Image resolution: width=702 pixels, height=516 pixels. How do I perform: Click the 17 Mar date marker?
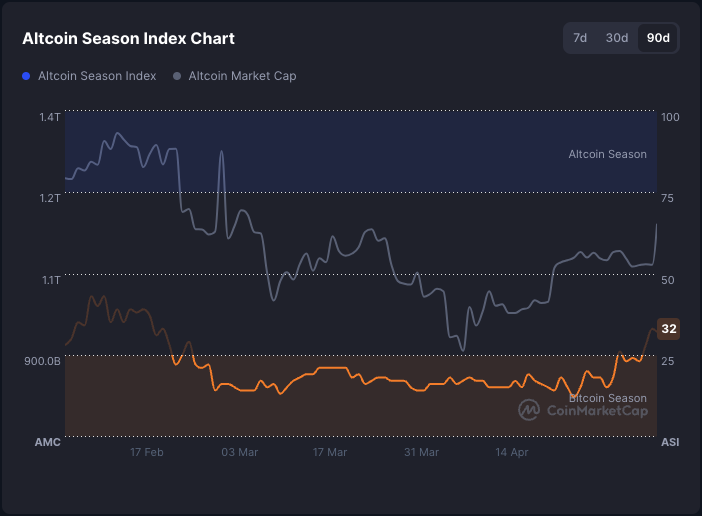point(330,453)
